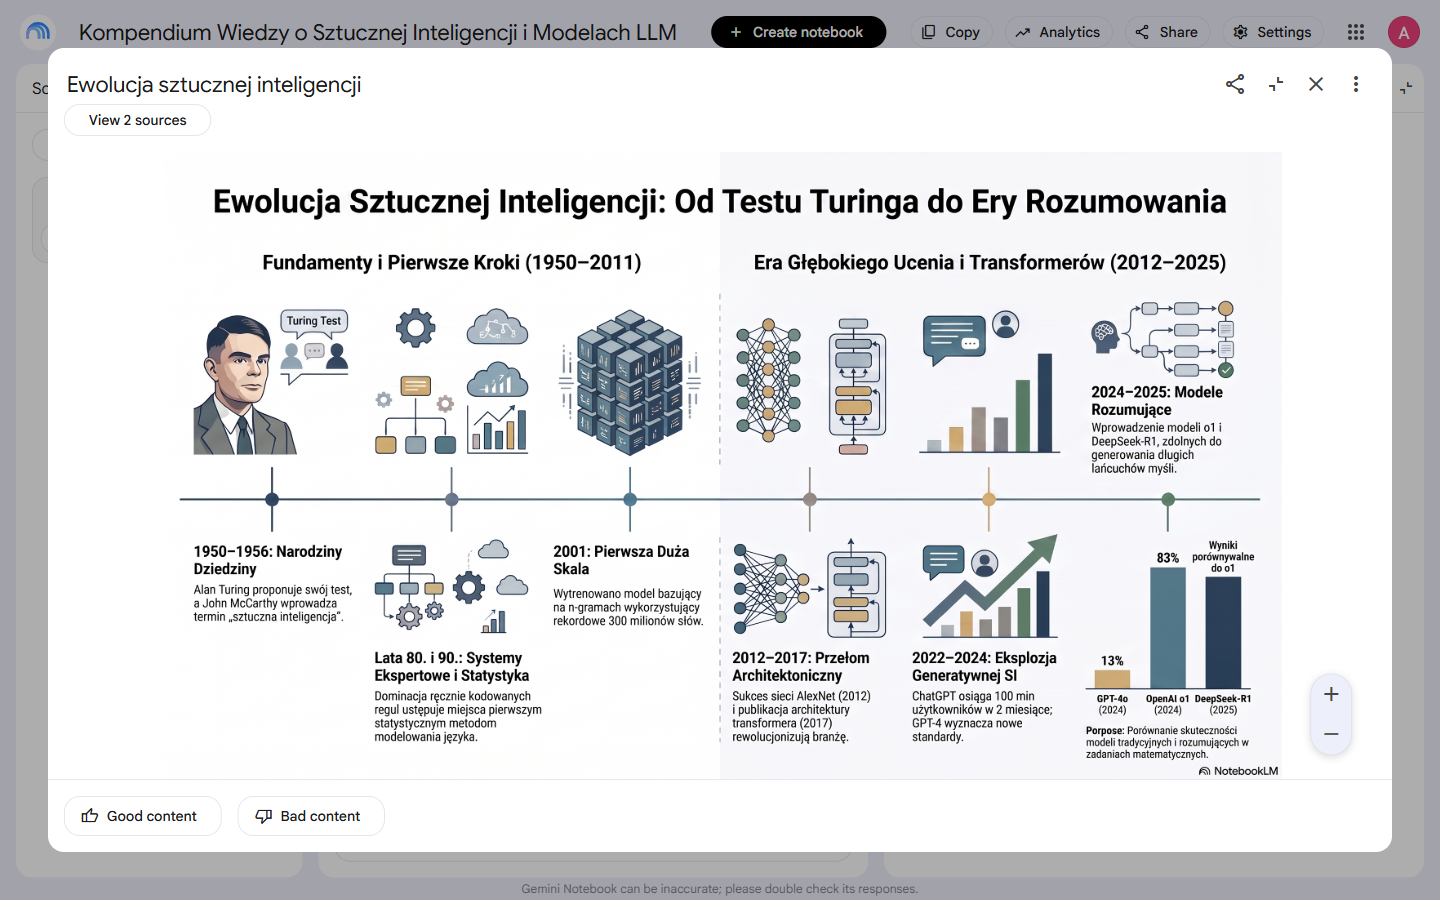Click the notebook title 'Kompendium Wiedzy o Sztucznej Inteligencji'
Viewport: 1440px width, 900px height.
tap(378, 32)
